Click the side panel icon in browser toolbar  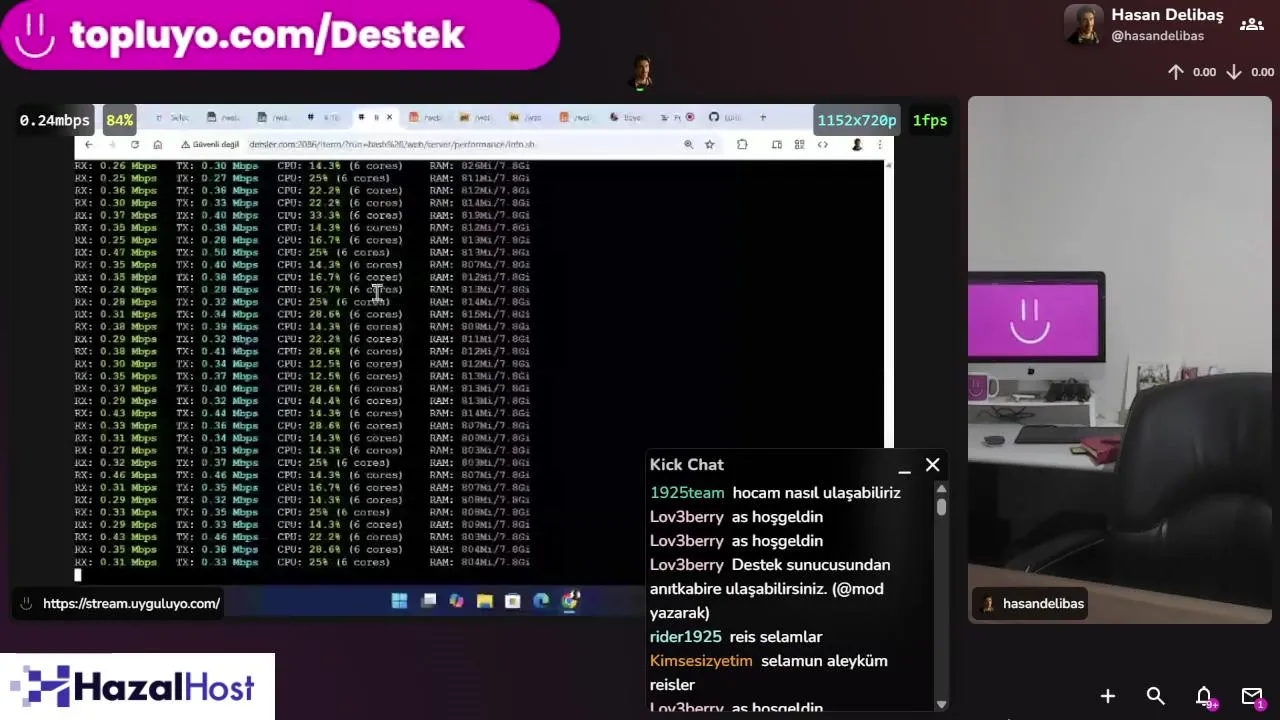776,145
